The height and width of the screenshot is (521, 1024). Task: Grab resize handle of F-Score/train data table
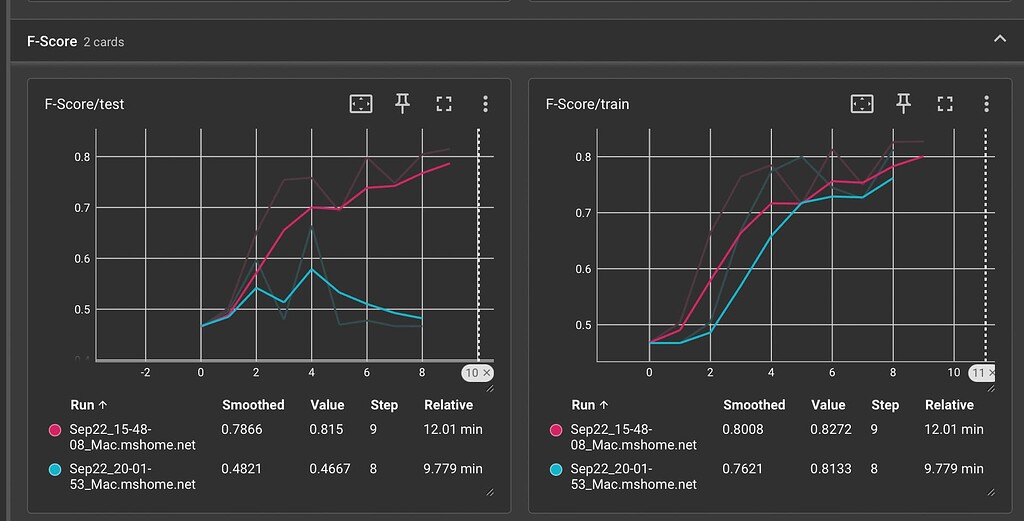click(x=991, y=493)
